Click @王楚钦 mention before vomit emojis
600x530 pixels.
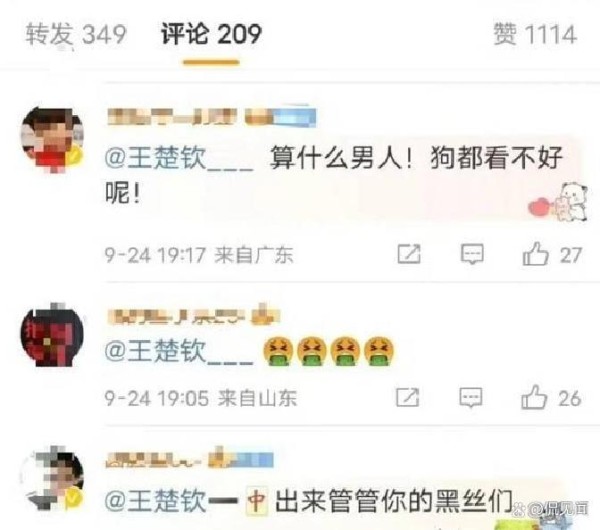click(179, 351)
